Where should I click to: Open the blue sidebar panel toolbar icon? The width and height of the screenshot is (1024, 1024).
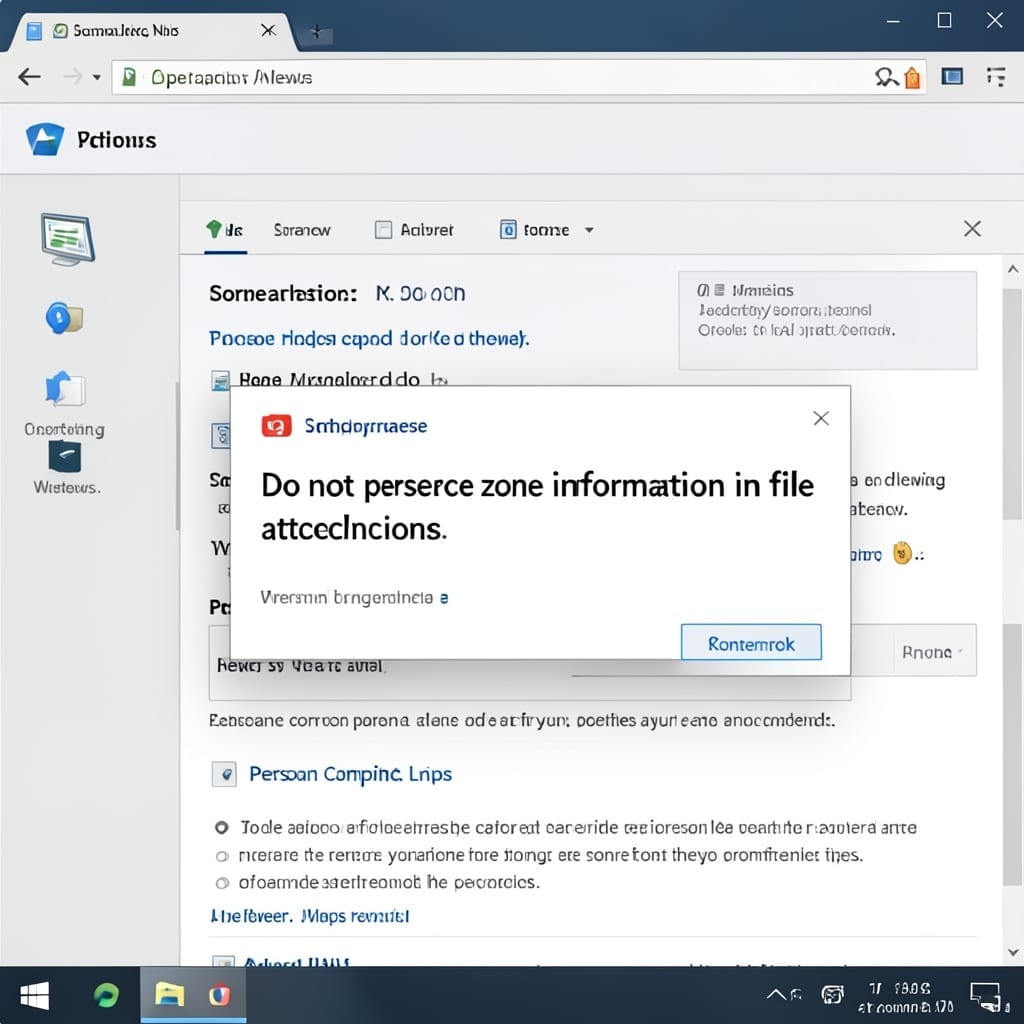pyautogui.click(x=952, y=77)
